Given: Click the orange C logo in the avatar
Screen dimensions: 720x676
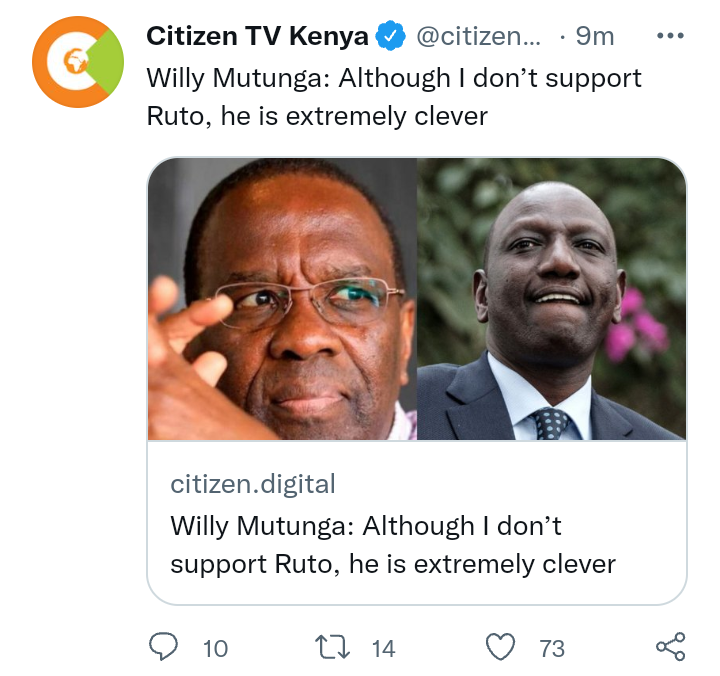Looking at the screenshot, I should 67,62.
